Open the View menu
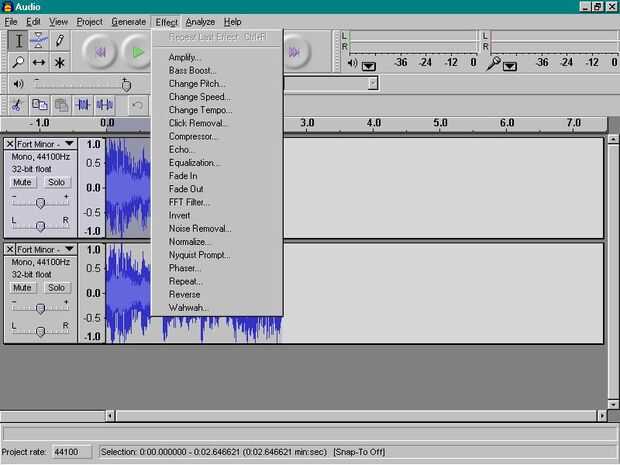Screen dimensions: 620x465 tap(58, 22)
